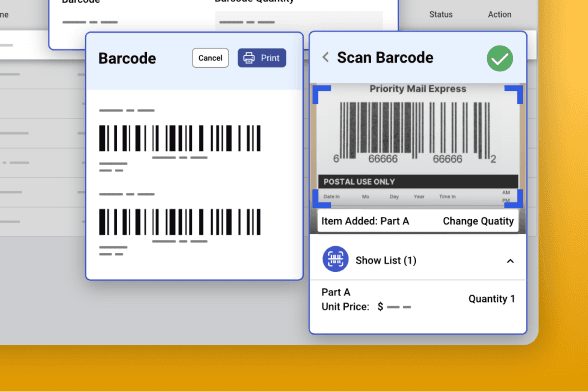Cancel the Barcode dialog

point(210,58)
